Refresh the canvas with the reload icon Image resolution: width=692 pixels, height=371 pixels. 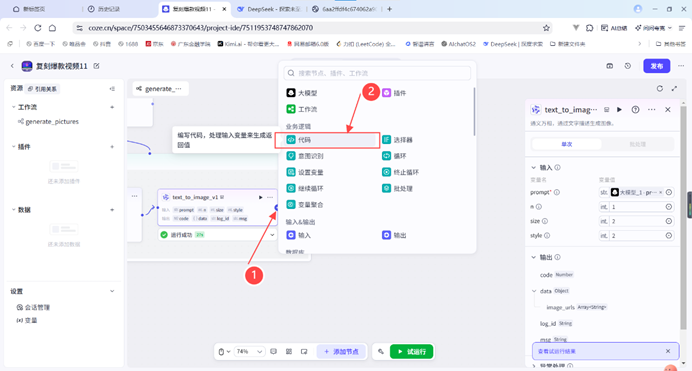(x=659, y=89)
